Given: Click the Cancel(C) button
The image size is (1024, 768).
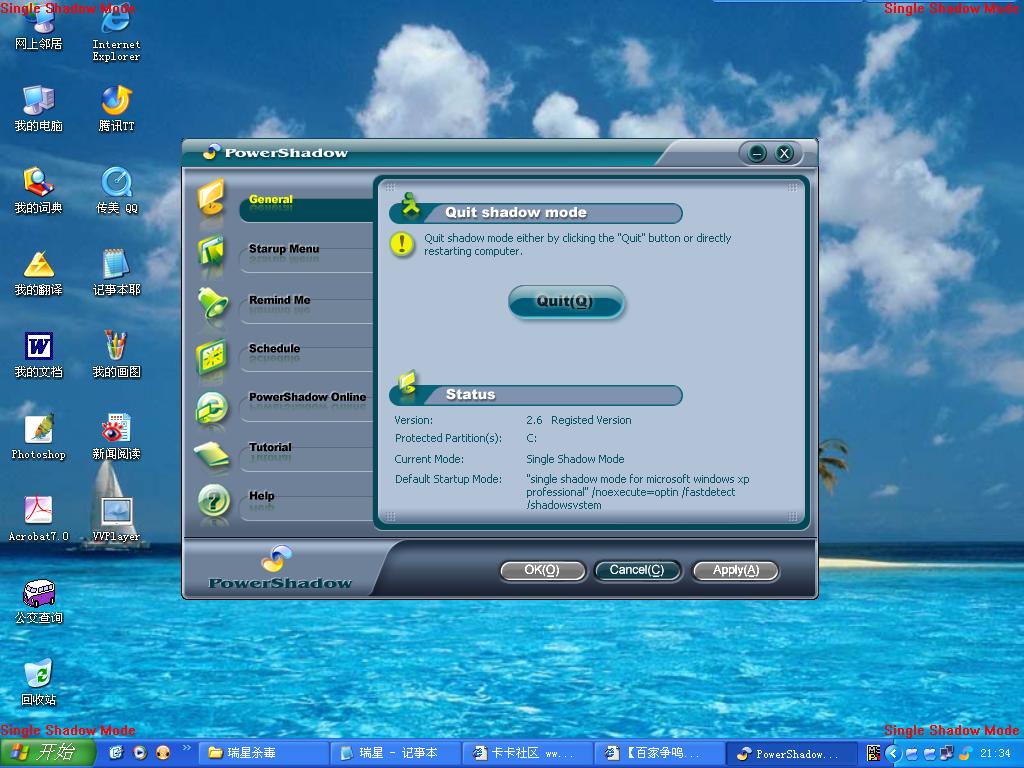Looking at the screenshot, I should 637,570.
